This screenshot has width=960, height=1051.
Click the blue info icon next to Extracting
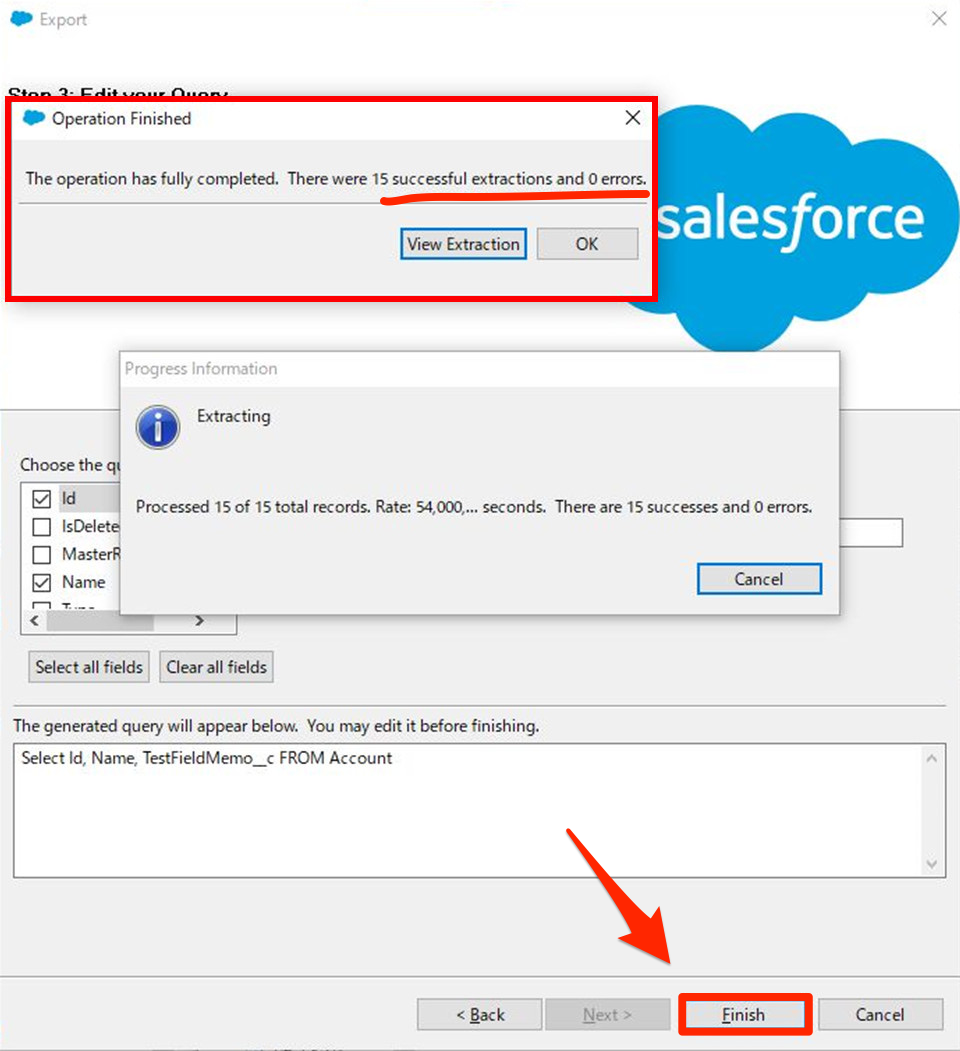pyautogui.click(x=158, y=427)
